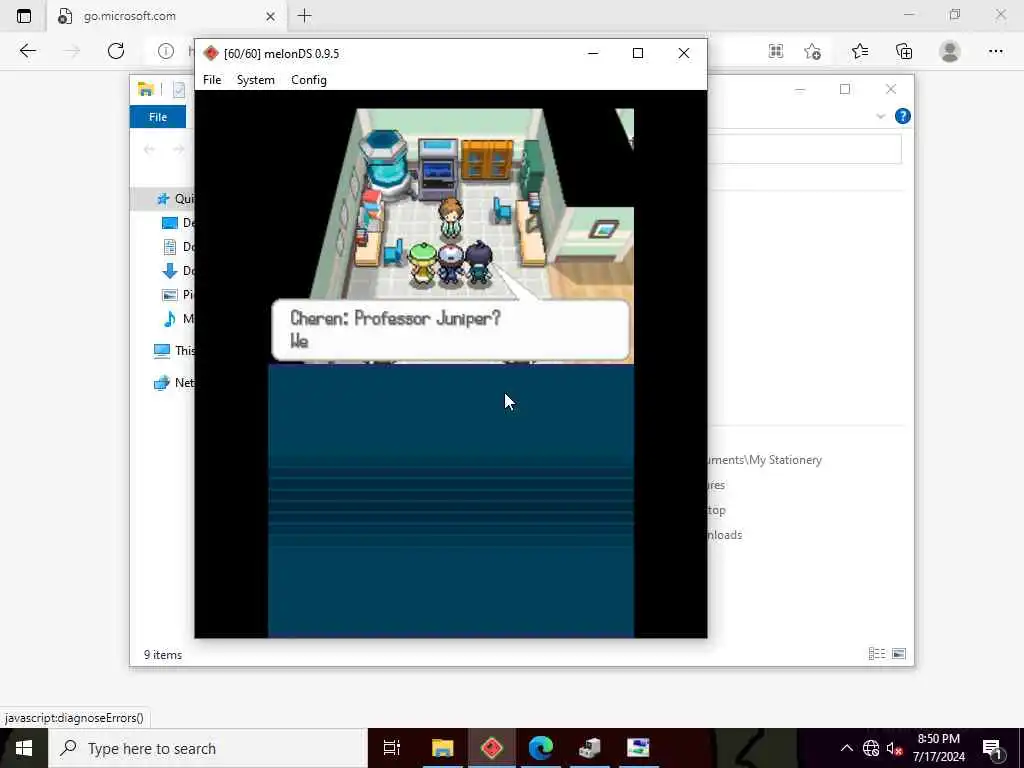The width and height of the screenshot is (1024, 768).
Task: Select the Music item in Explorer sidebar
Action: point(178,319)
